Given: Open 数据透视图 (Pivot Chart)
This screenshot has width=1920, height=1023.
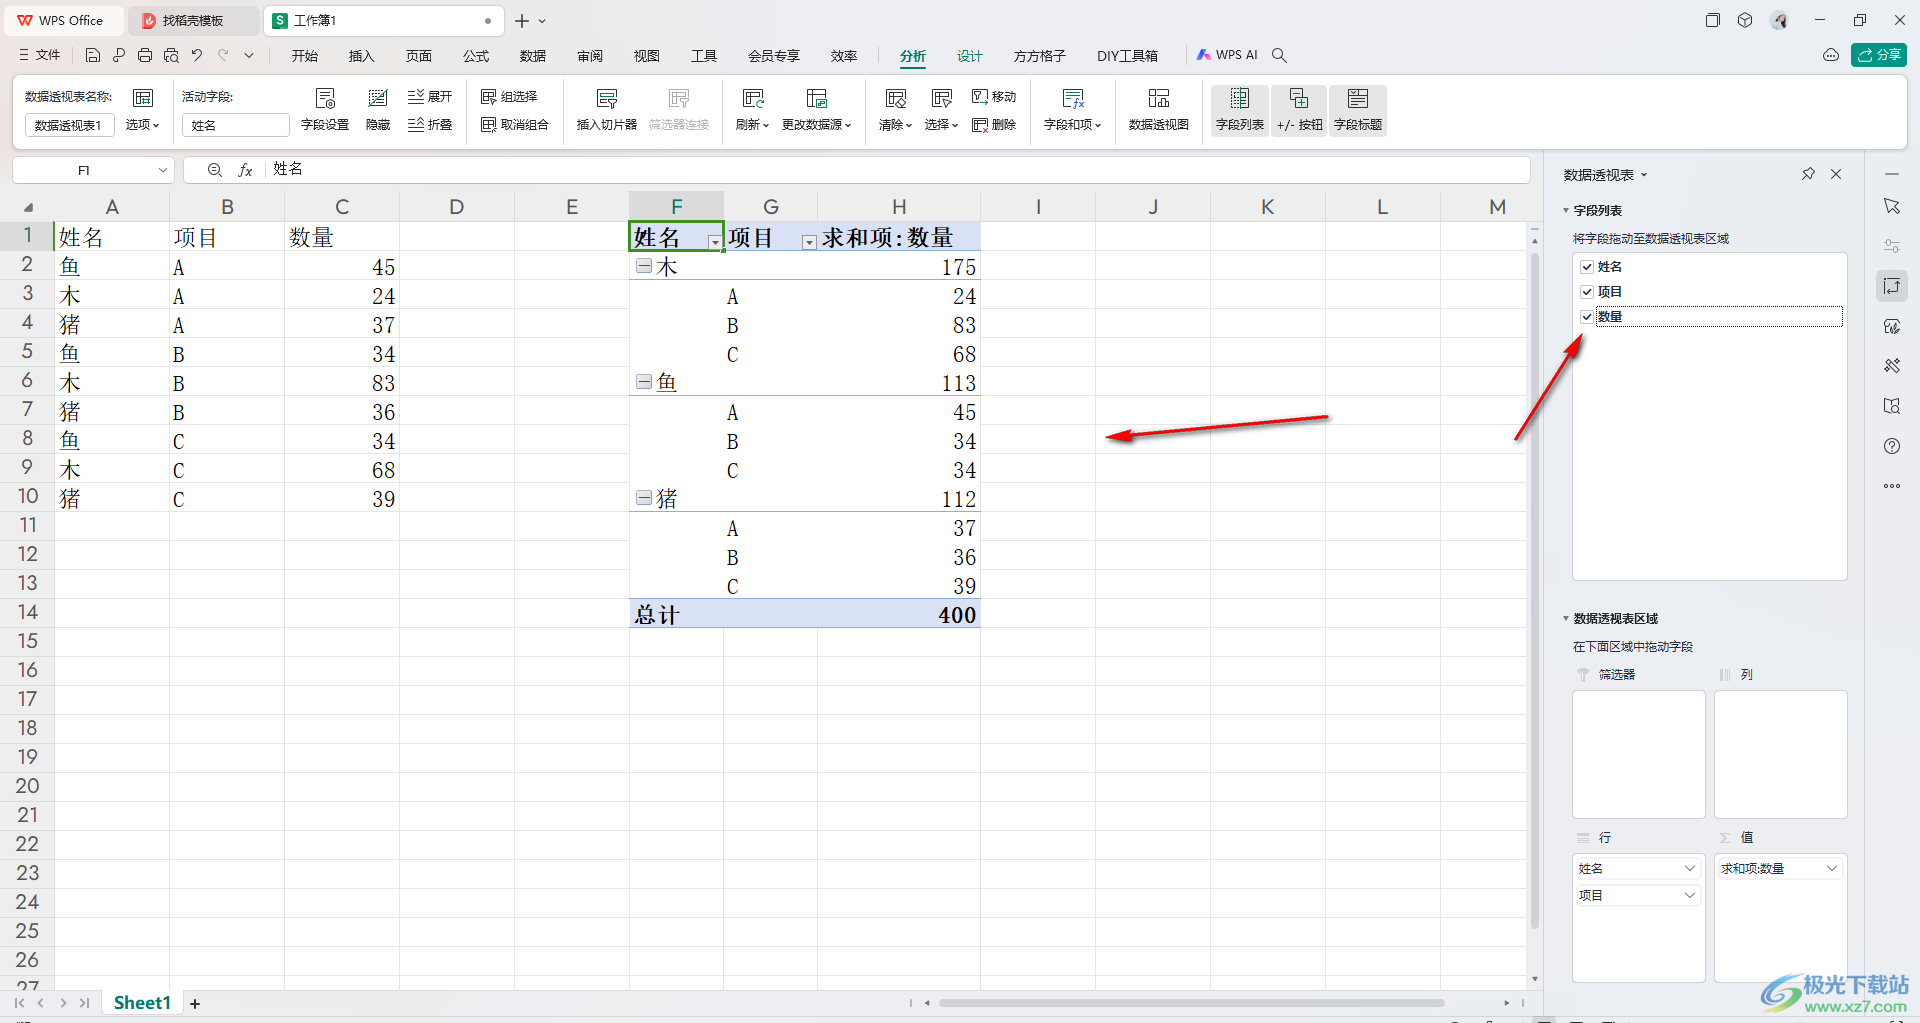Looking at the screenshot, I should pos(1159,110).
